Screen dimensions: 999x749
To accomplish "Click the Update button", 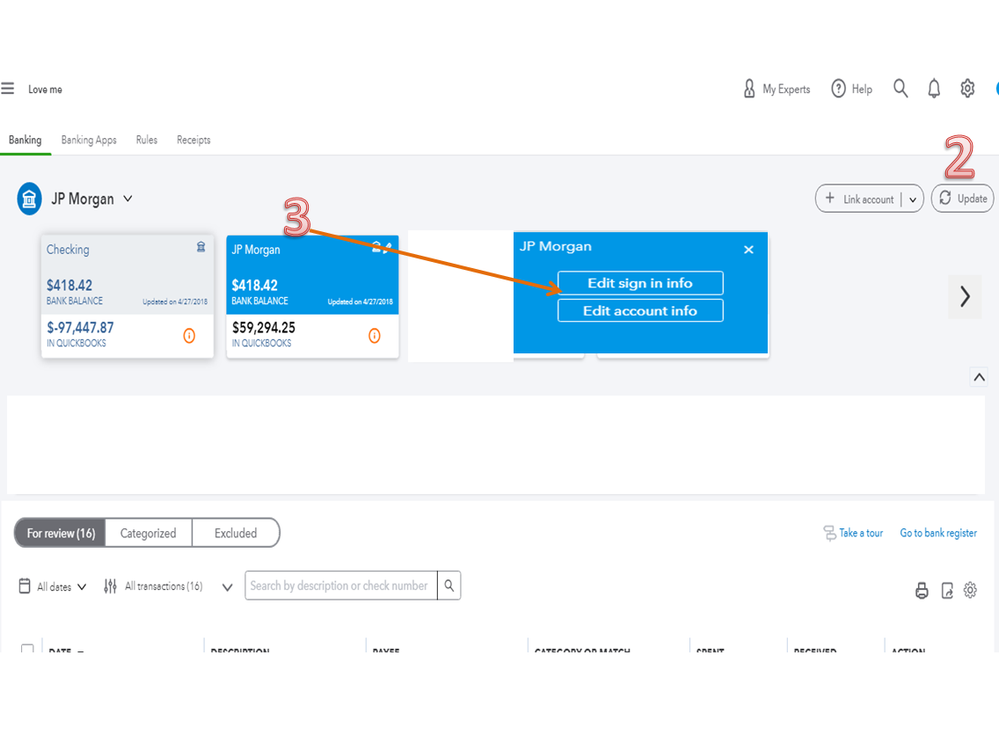I will [x=962, y=199].
